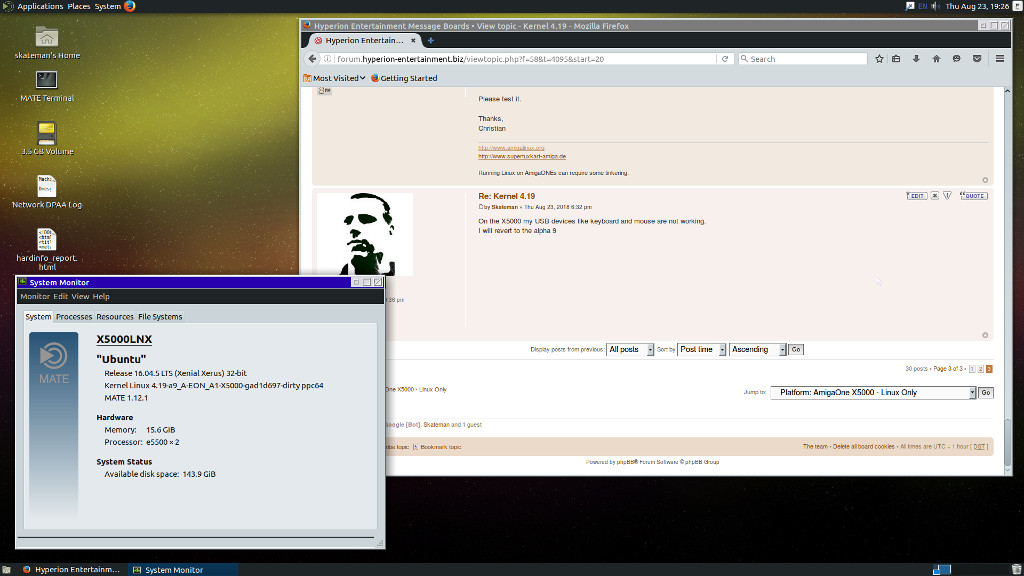Open Firefox downloads arrow

pos(916,59)
